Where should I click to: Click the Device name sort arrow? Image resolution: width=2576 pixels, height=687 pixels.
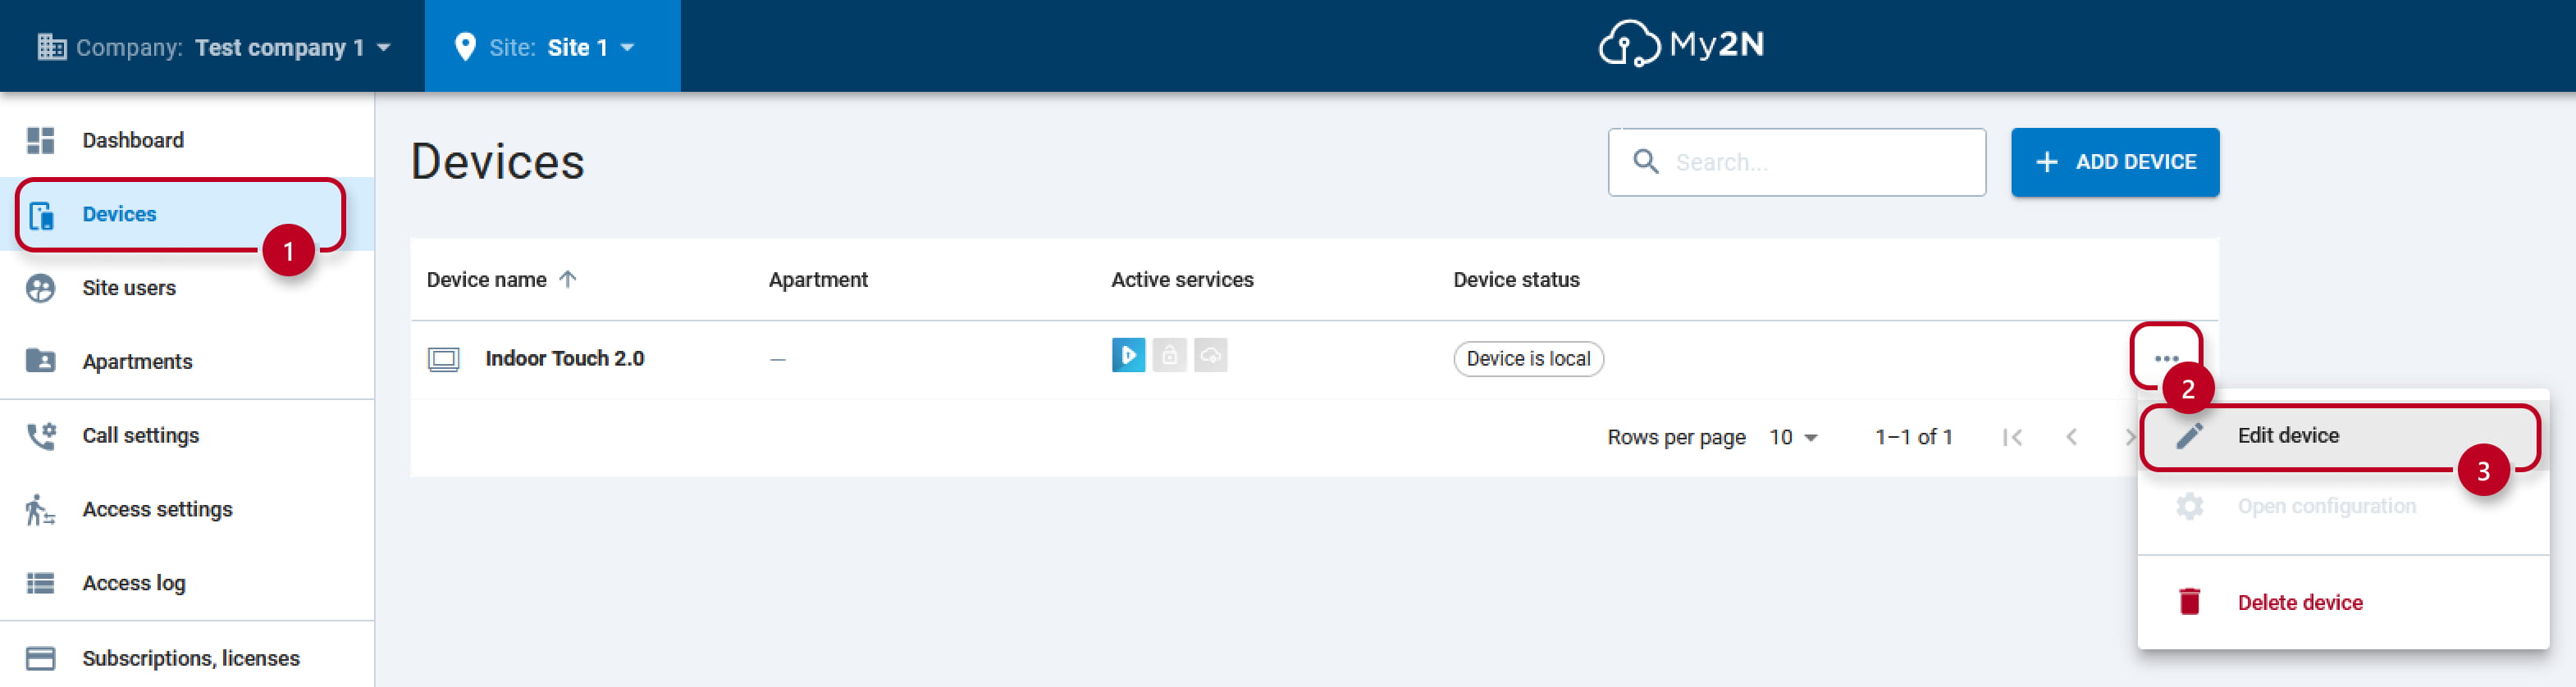pos(568,279)
